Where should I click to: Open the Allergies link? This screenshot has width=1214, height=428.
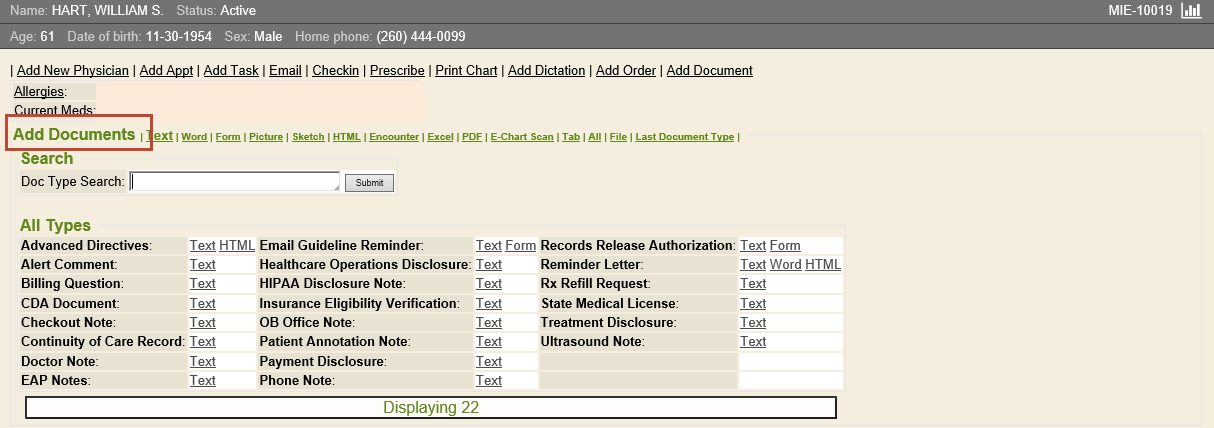coord(40,92)
